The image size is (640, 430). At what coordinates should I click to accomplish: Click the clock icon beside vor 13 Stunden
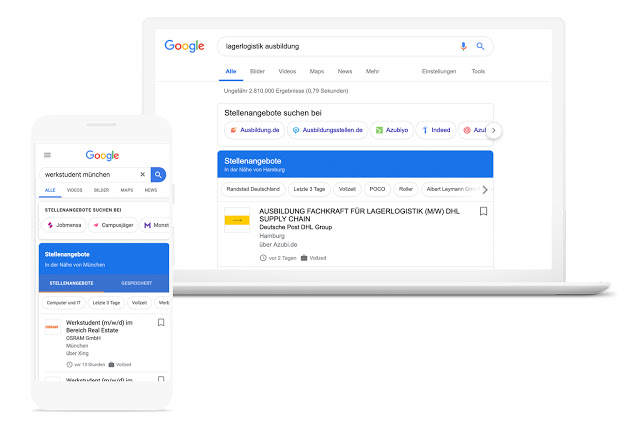pos(69,365)
